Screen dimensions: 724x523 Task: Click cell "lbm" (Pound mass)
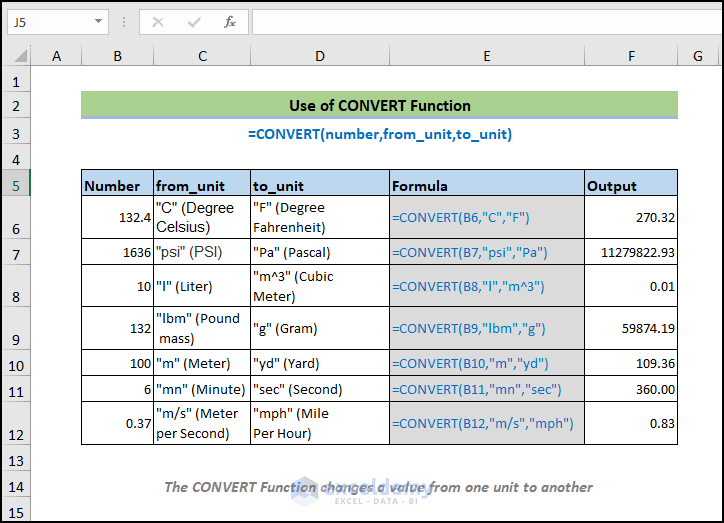(x=202, y=328)
